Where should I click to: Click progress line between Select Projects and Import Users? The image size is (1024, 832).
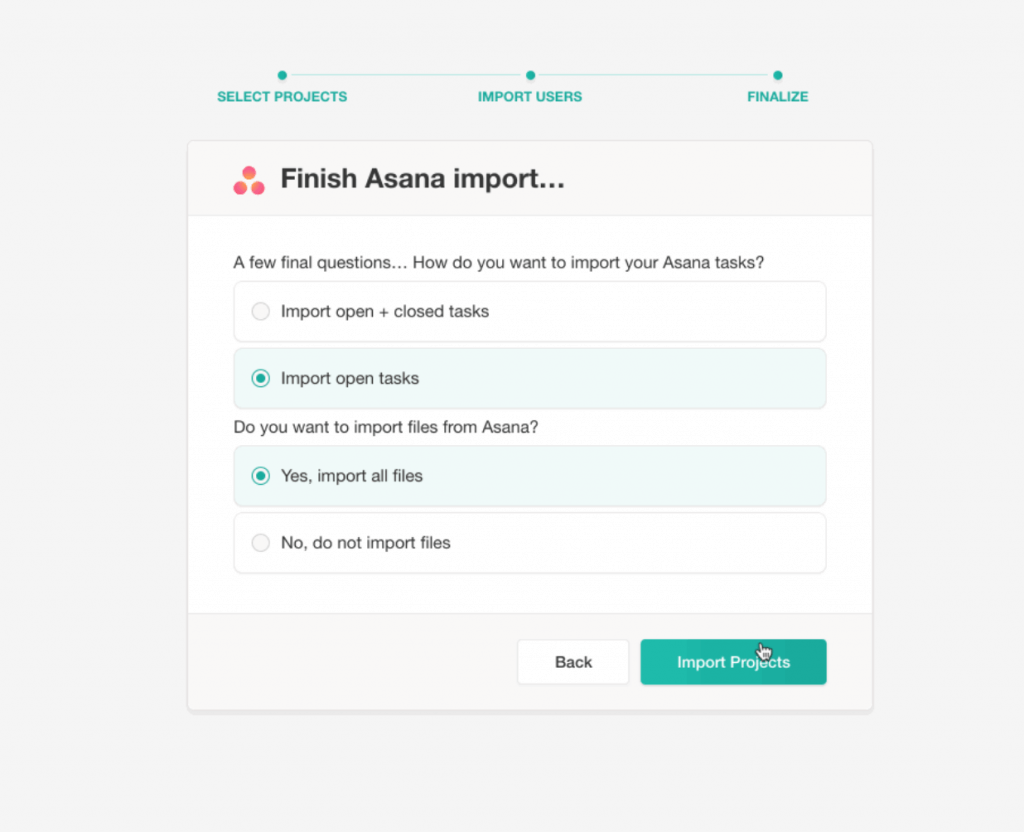pyautogui.click(x=406, y=75)
